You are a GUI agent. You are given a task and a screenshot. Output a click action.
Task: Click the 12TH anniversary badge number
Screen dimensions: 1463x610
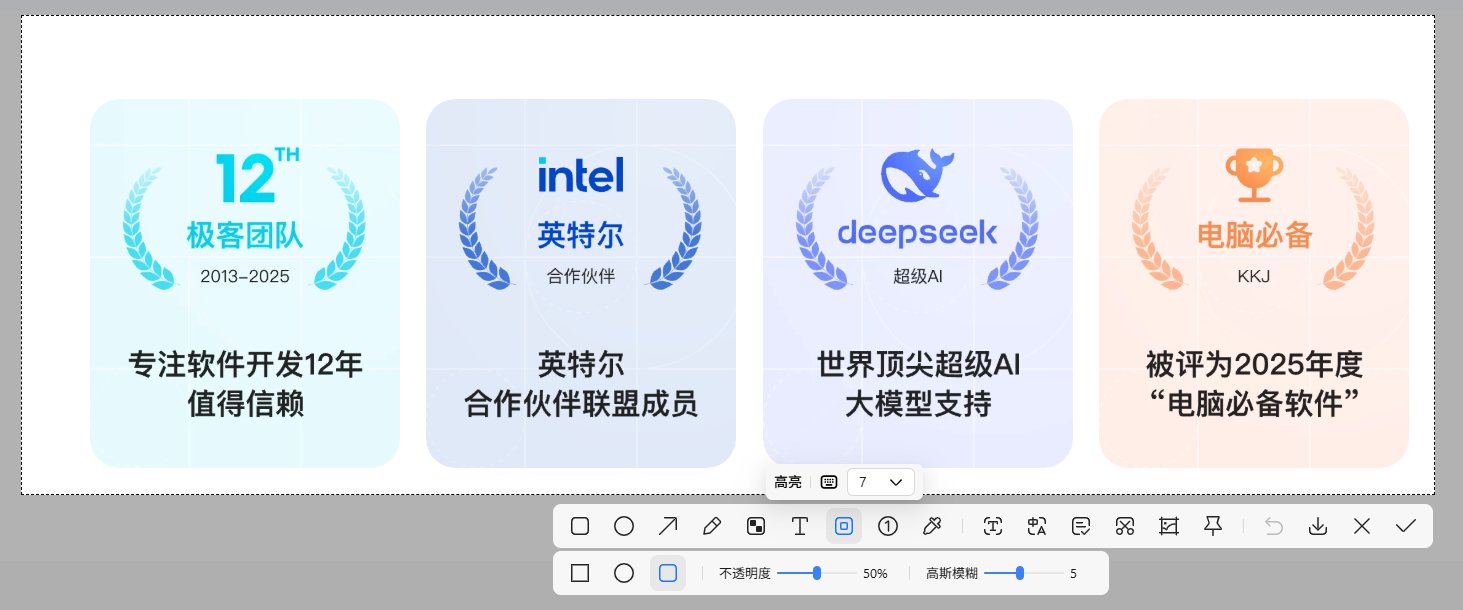click(x=257, y=176)
